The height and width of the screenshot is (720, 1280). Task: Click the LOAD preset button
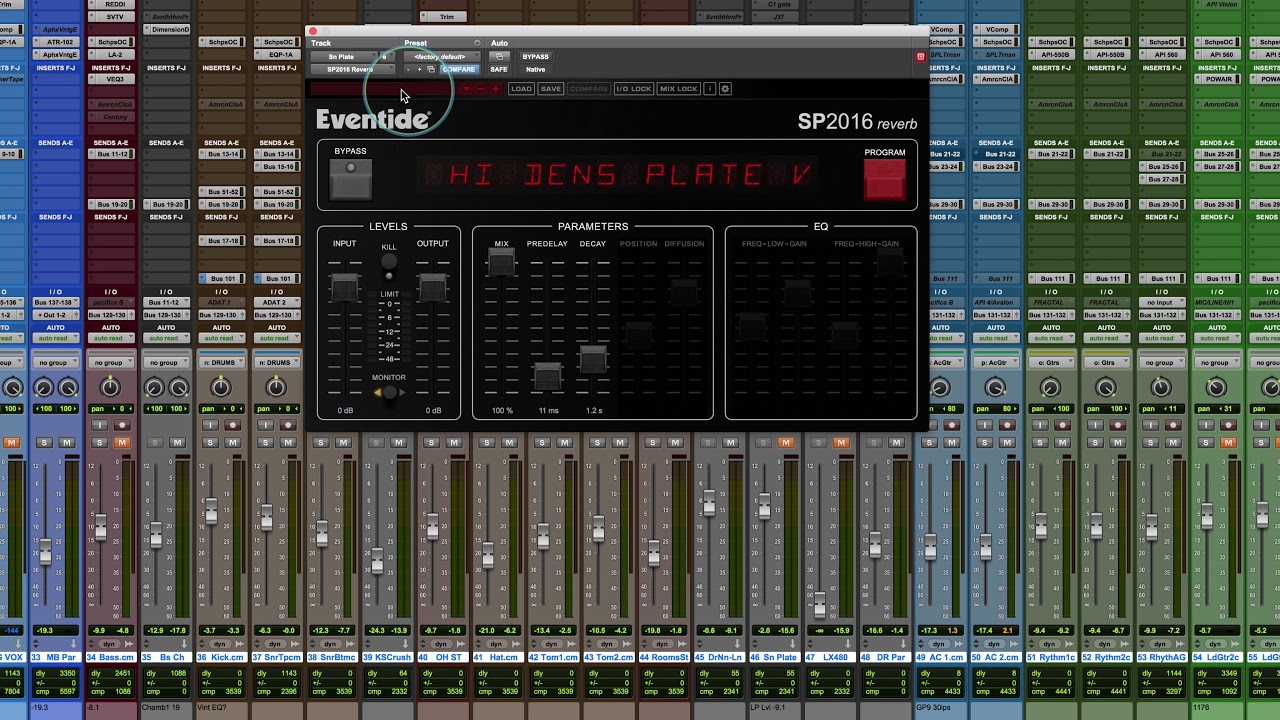tap(521, 89)
